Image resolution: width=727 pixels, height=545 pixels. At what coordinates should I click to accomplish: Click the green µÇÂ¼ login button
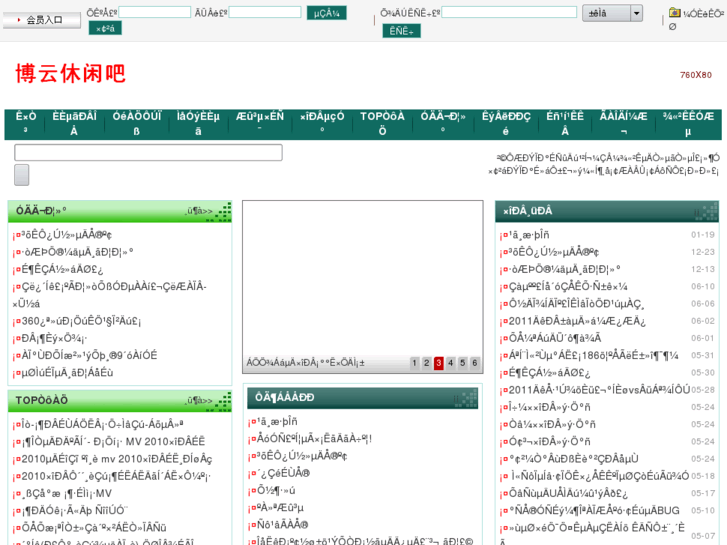click(326, 13)
